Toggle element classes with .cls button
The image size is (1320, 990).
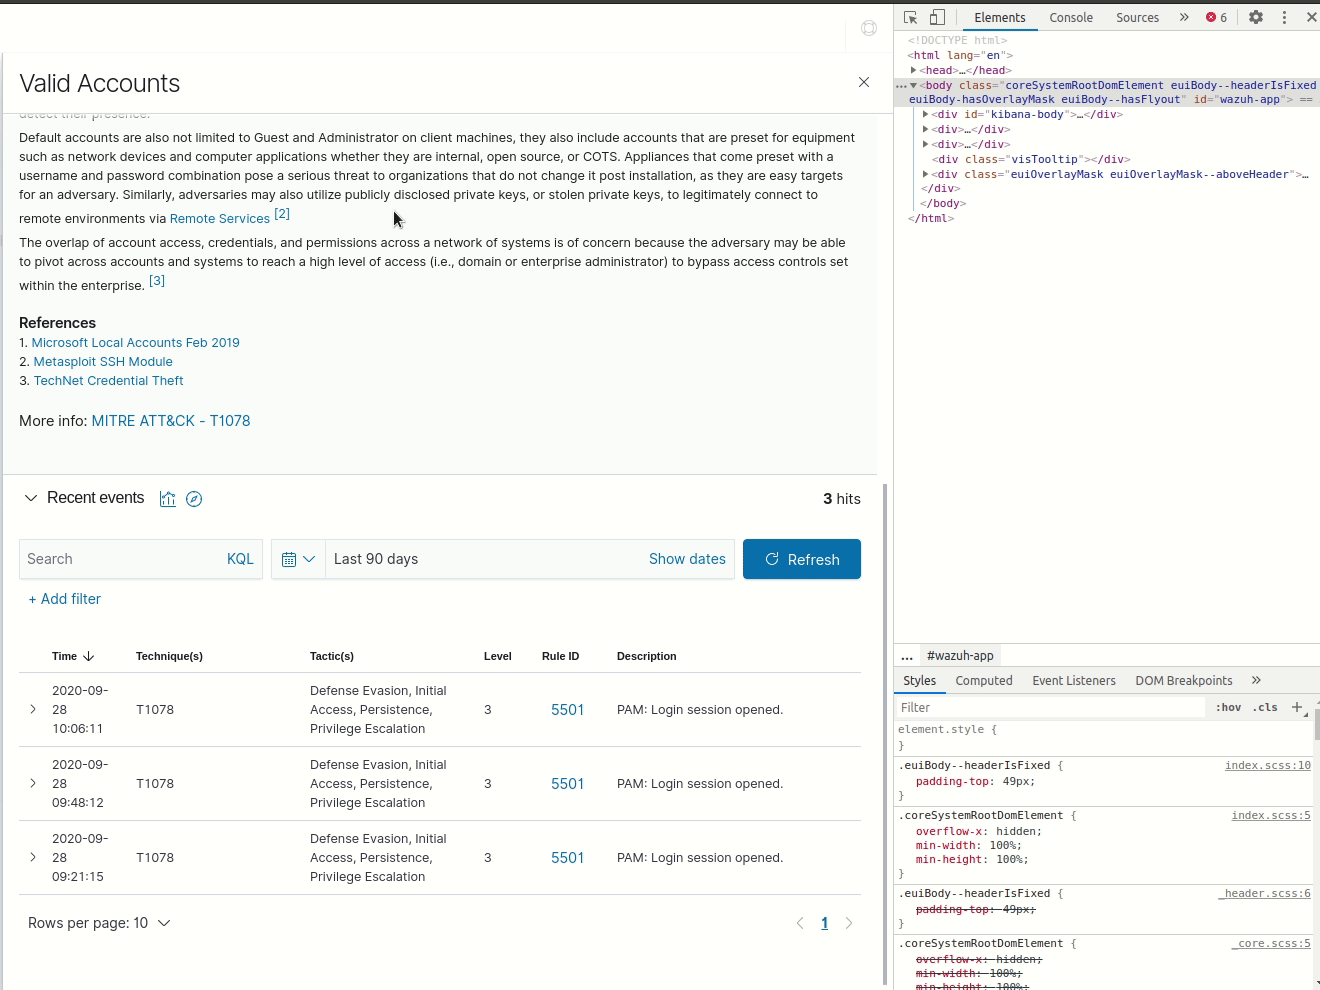[x=1265, y=707]
